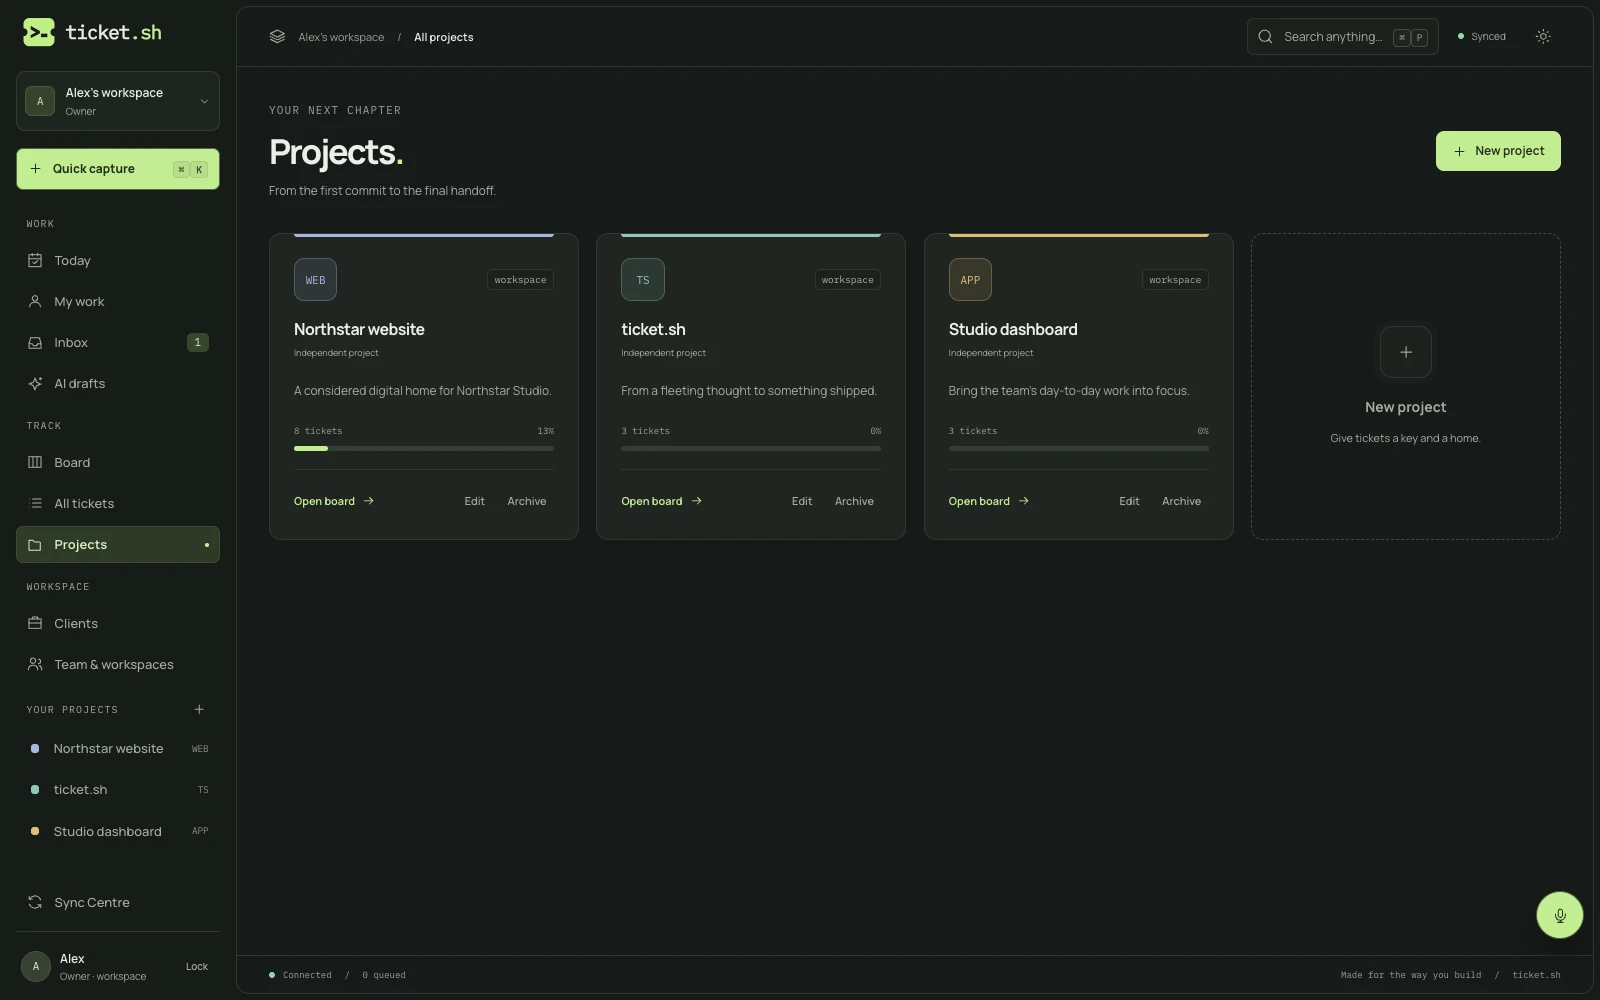Start voice capture with microphone button
This screenshot has width=1600, height=1000.
click(1560, 915)
